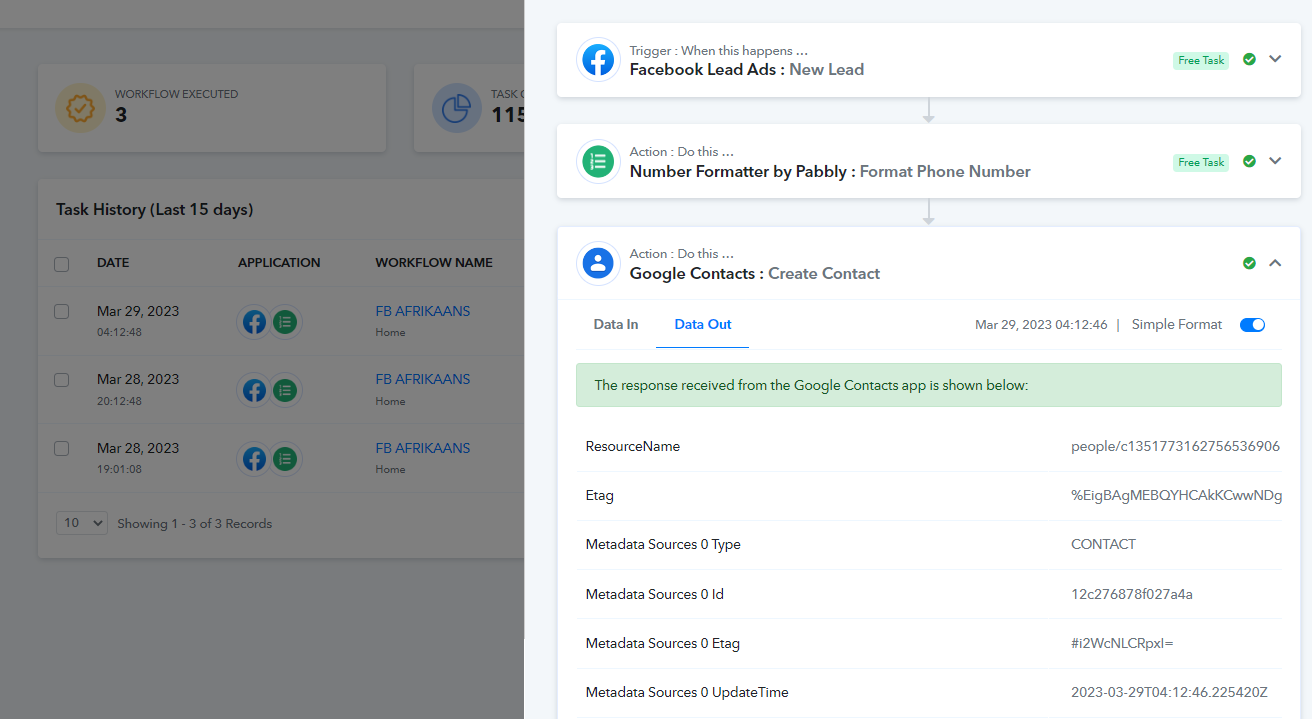Click Facebook icon in Mar 28 19:01:08 row
1312x719 pixels.
[x=255, y=459]
